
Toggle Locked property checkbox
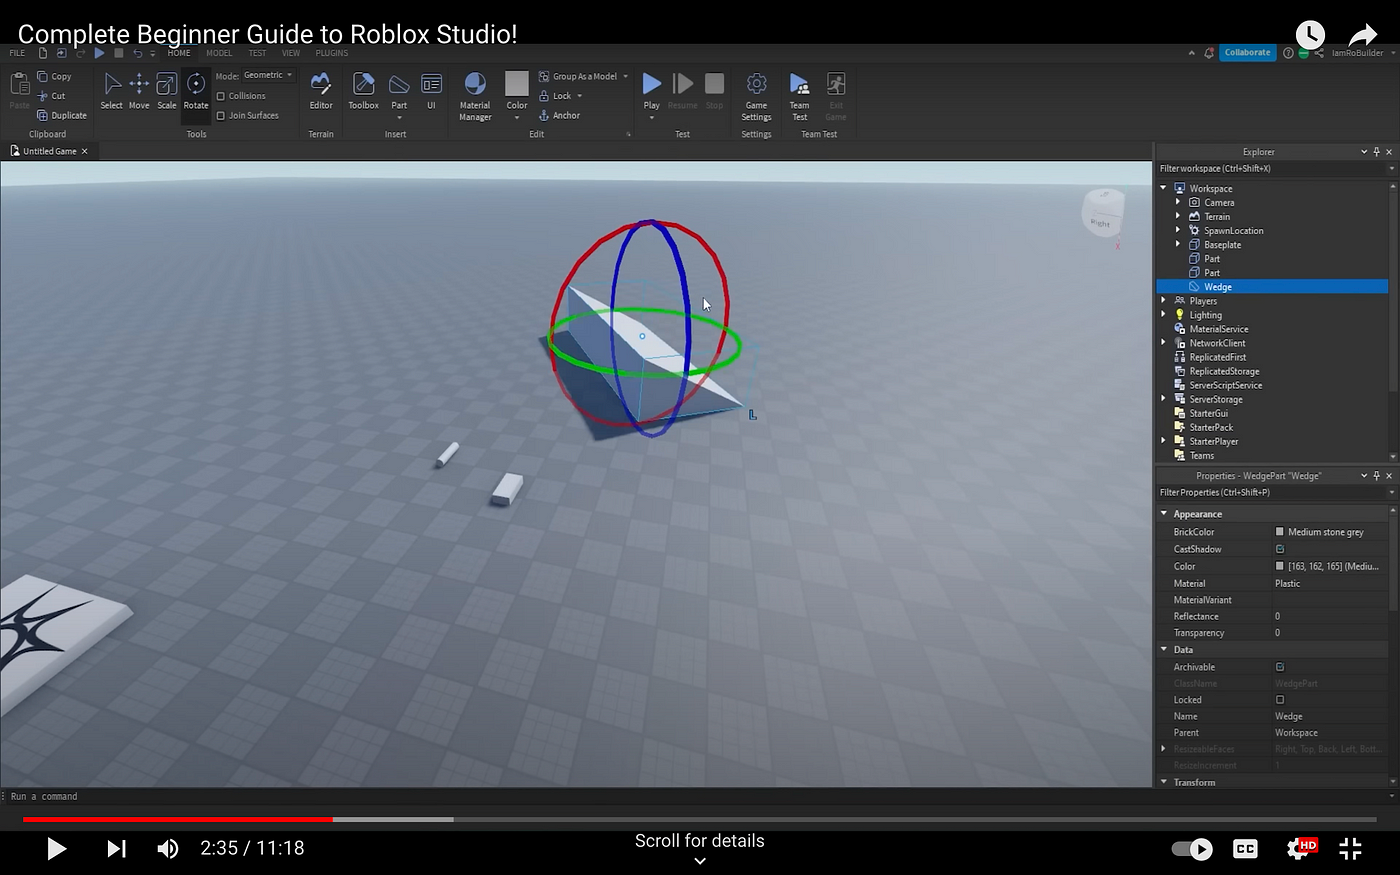[x=1280, y=700]
